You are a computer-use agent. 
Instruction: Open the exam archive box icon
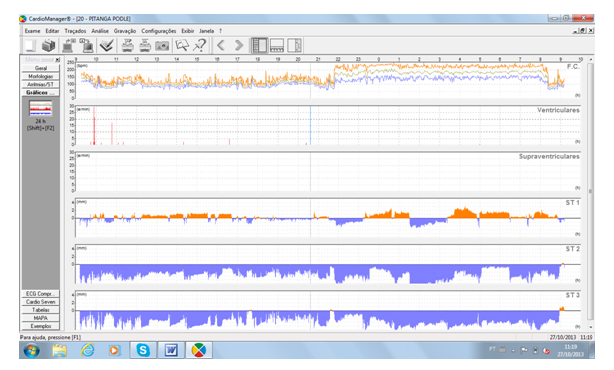(x=49, y=46)
